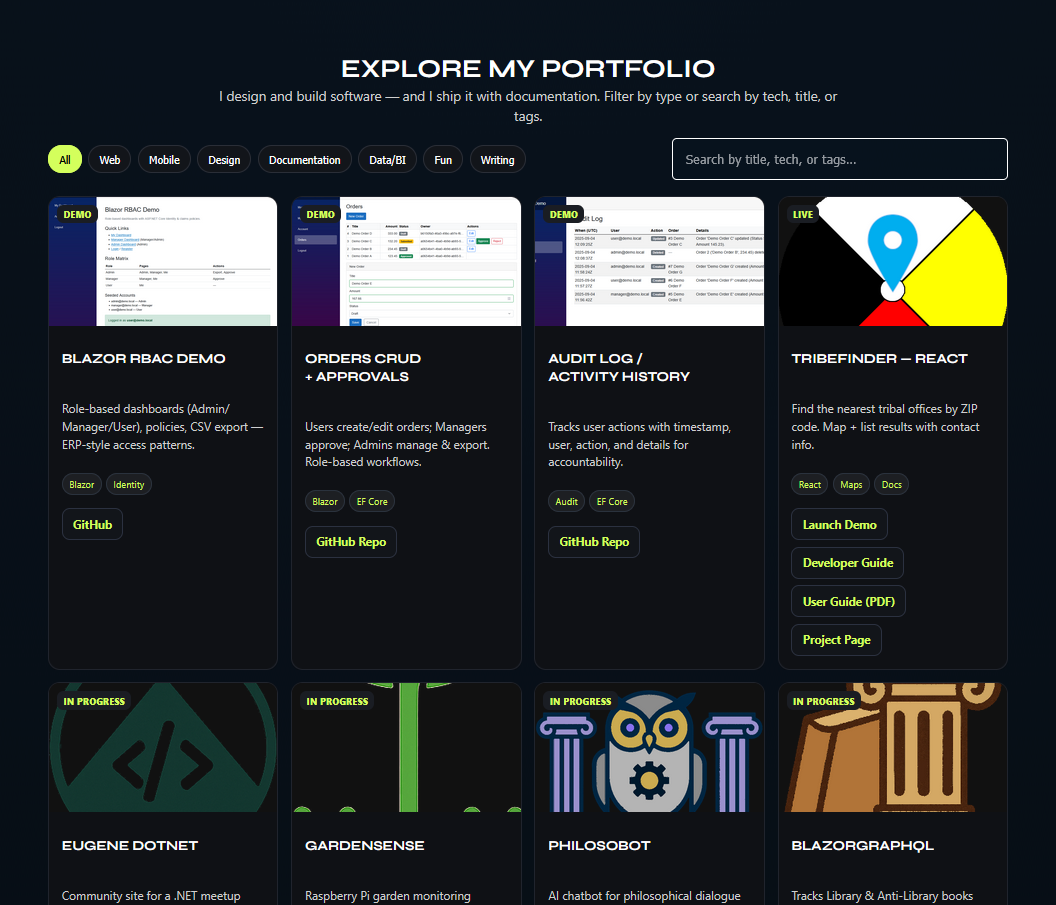Screen dimensions: 1056x905
Task: Click the React tag on TribeFinder card
Action: [809, 484]
